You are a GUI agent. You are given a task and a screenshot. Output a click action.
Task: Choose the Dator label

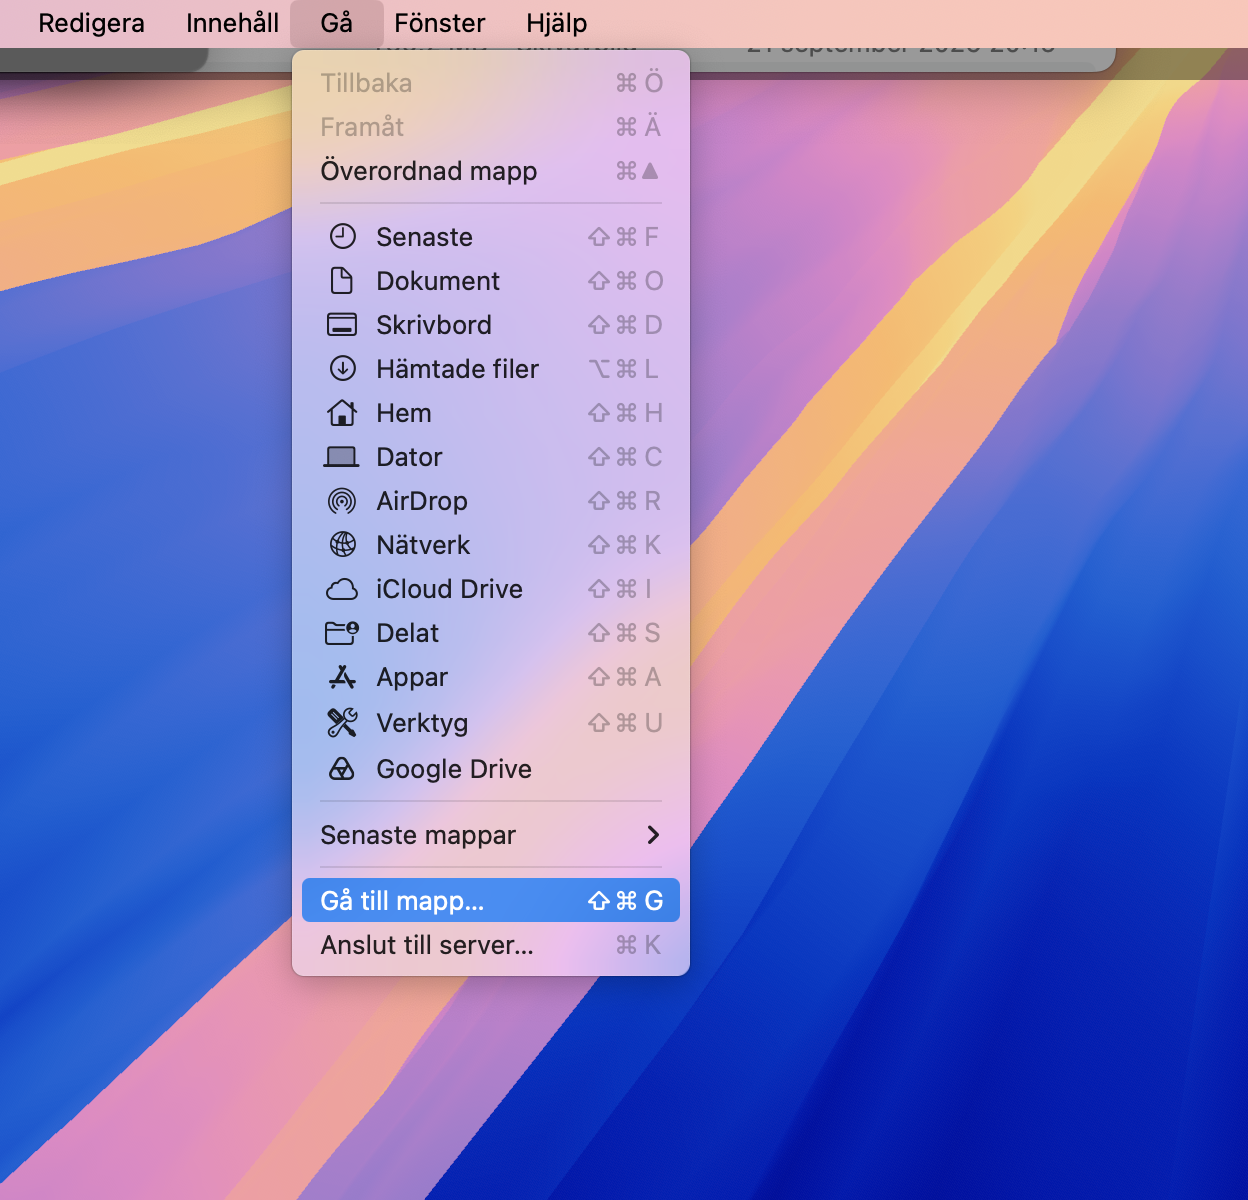pos(409,457)
